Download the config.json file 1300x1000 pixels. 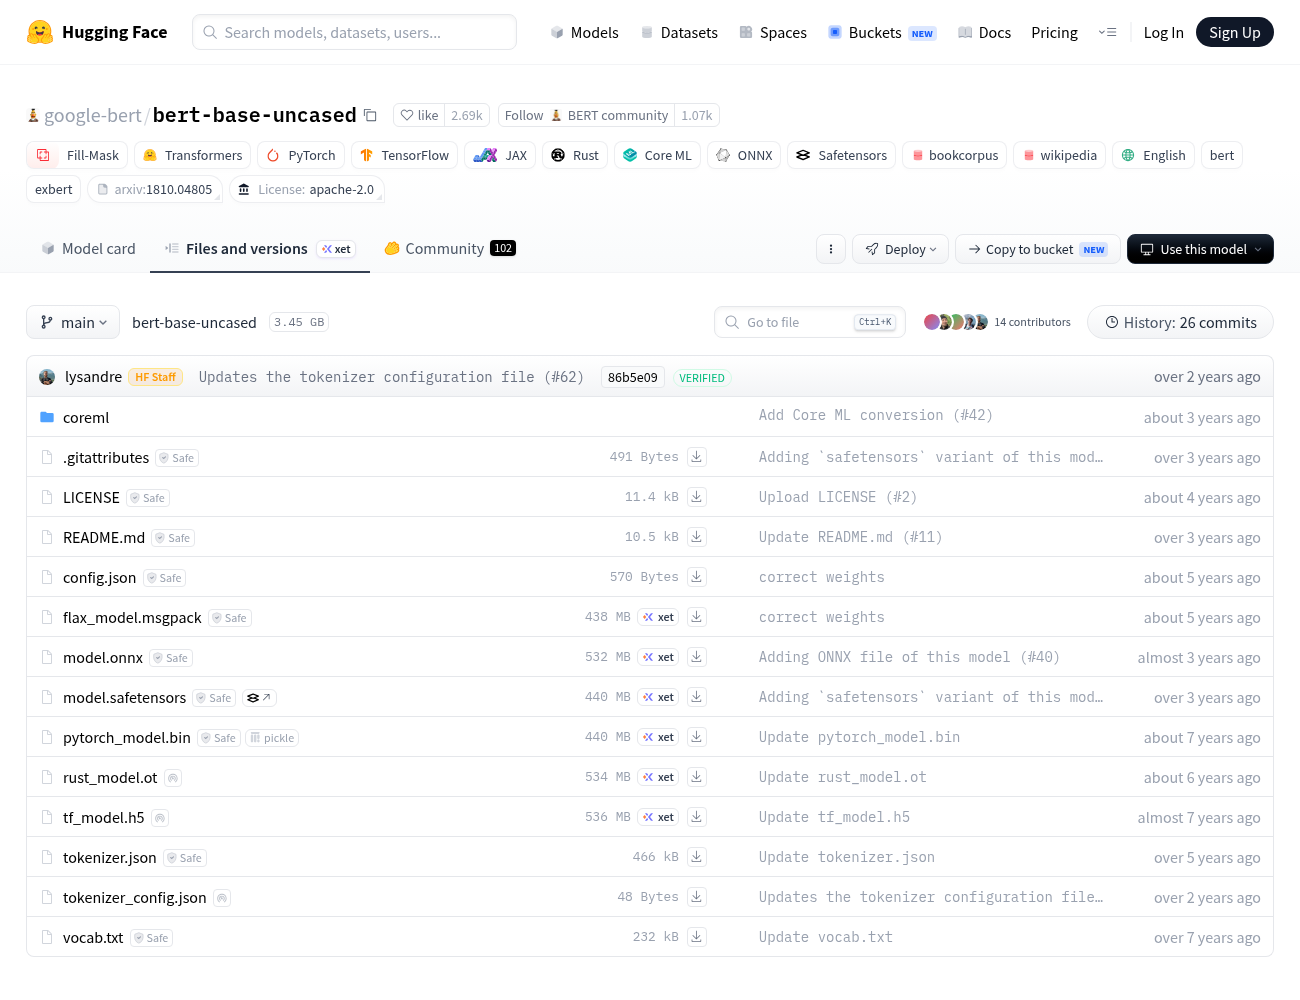point(697,577)
